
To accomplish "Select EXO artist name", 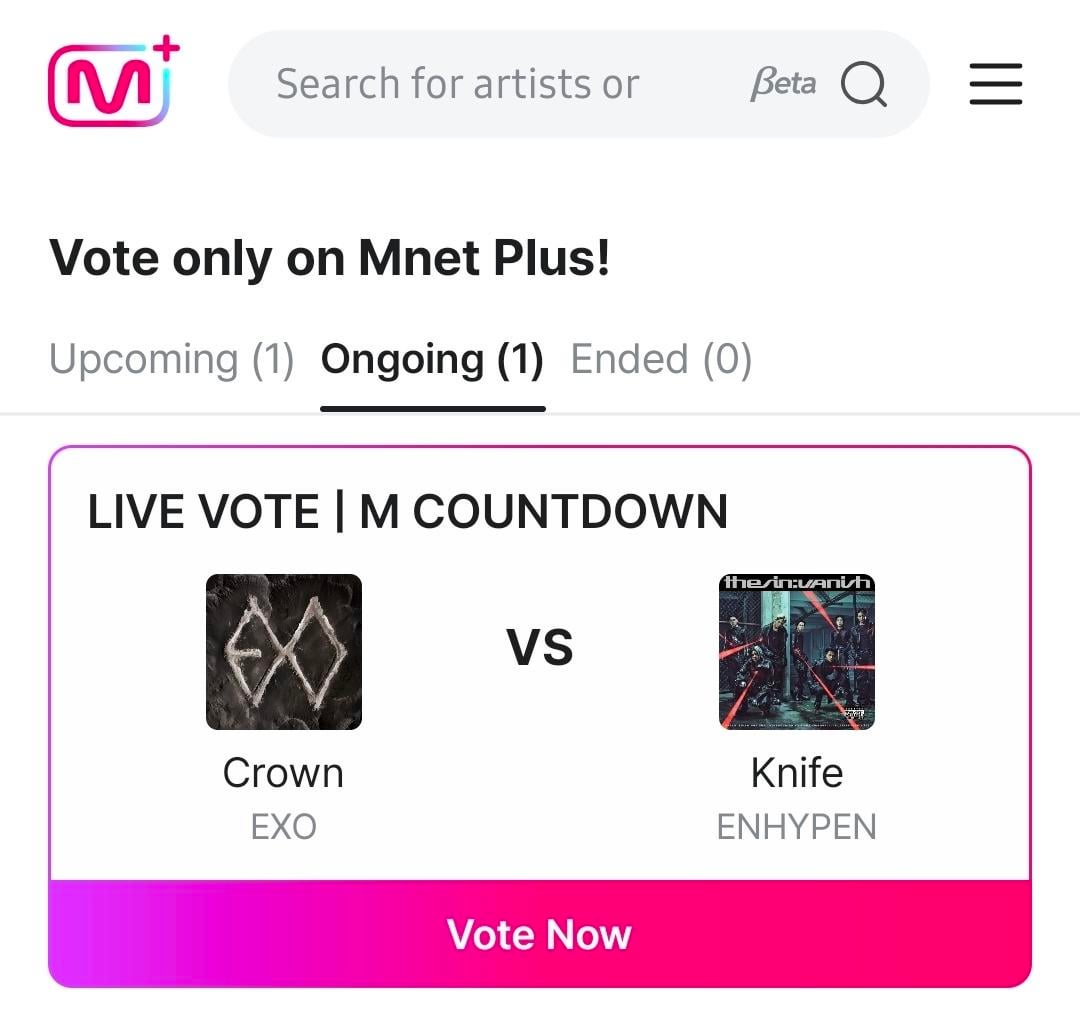I will tap(284, 826).
